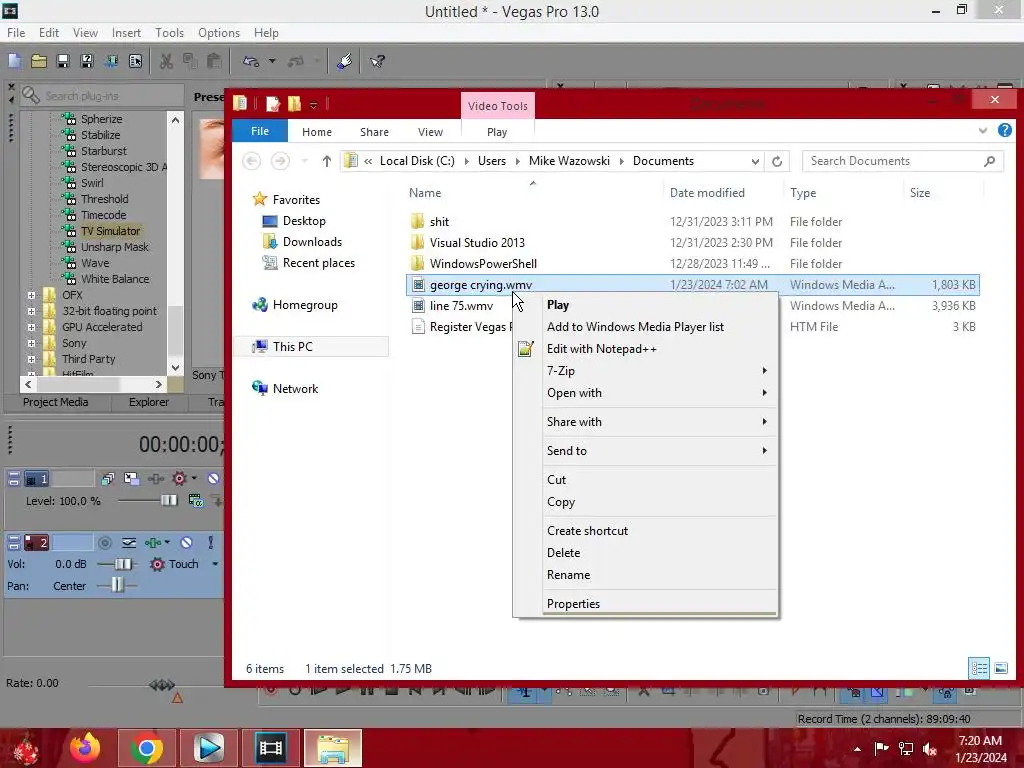Screen dimensions: 1024x768
Task: Open Recent places in Favorites
Action: pos(319,263)
